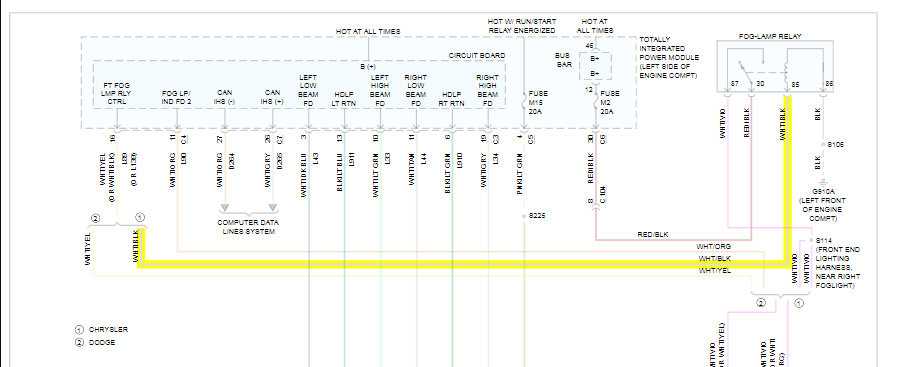Select the HDLP RT RTN label
The image size is (900, 367).
(x=452, y=99)
